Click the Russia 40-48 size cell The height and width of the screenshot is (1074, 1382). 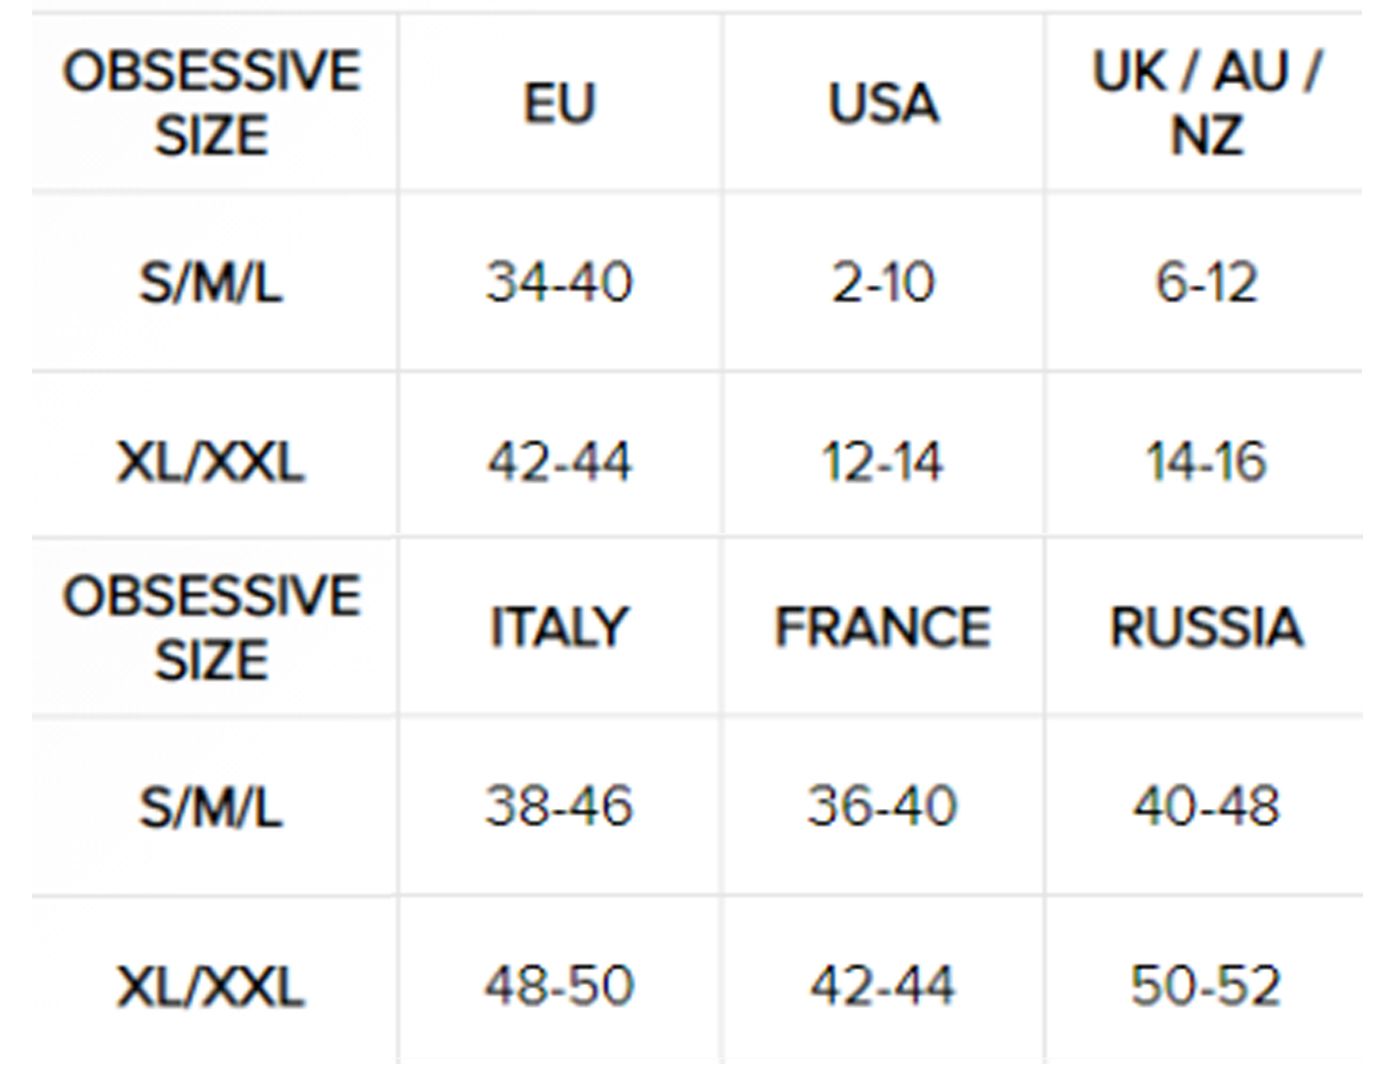tap(1206, 806)
